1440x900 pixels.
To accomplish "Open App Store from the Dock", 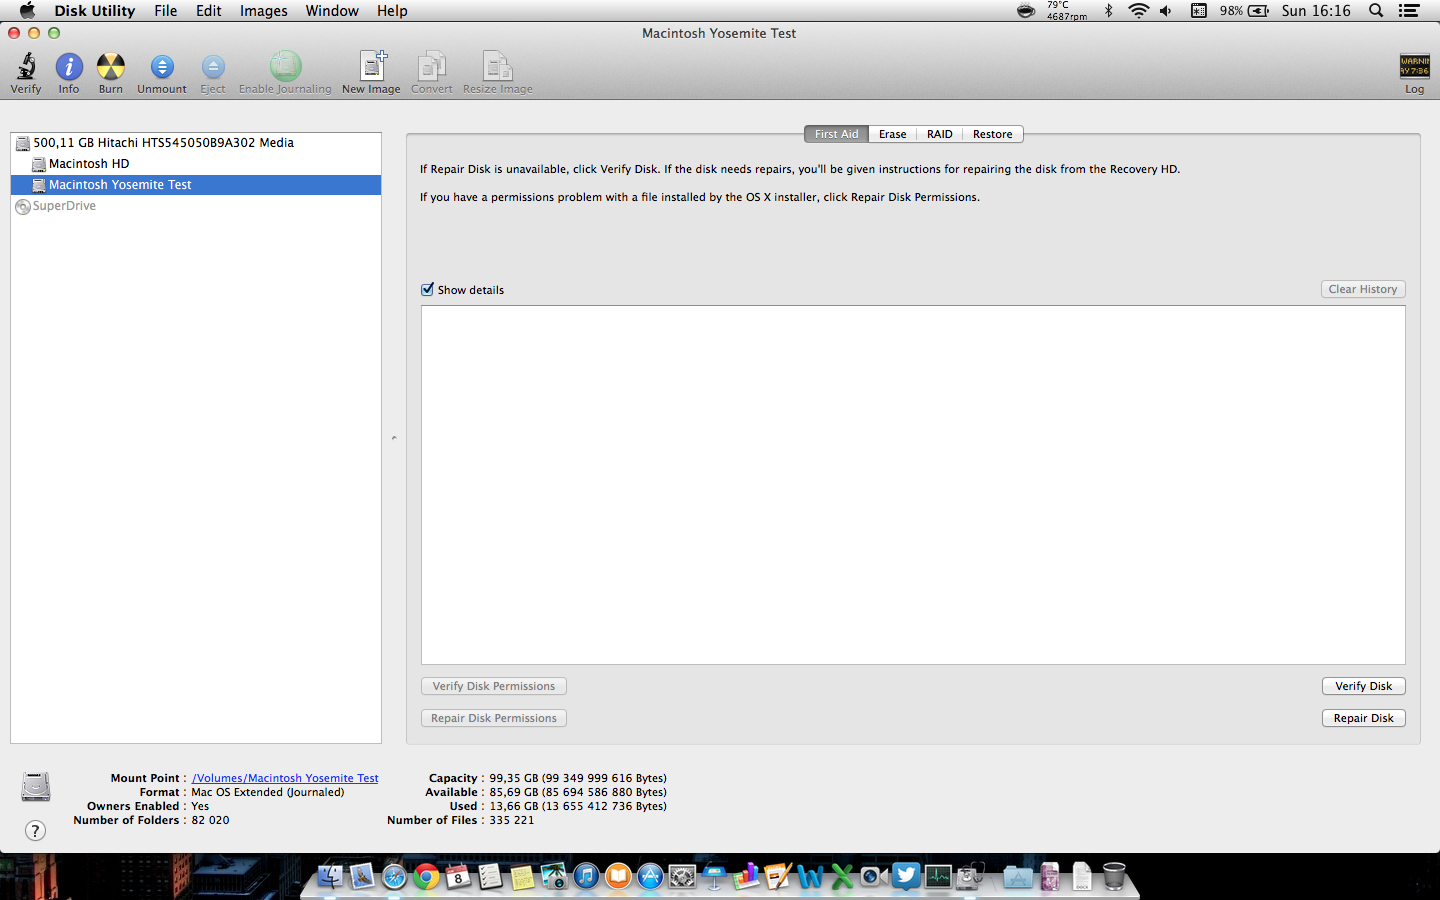I will pos(650,877).
